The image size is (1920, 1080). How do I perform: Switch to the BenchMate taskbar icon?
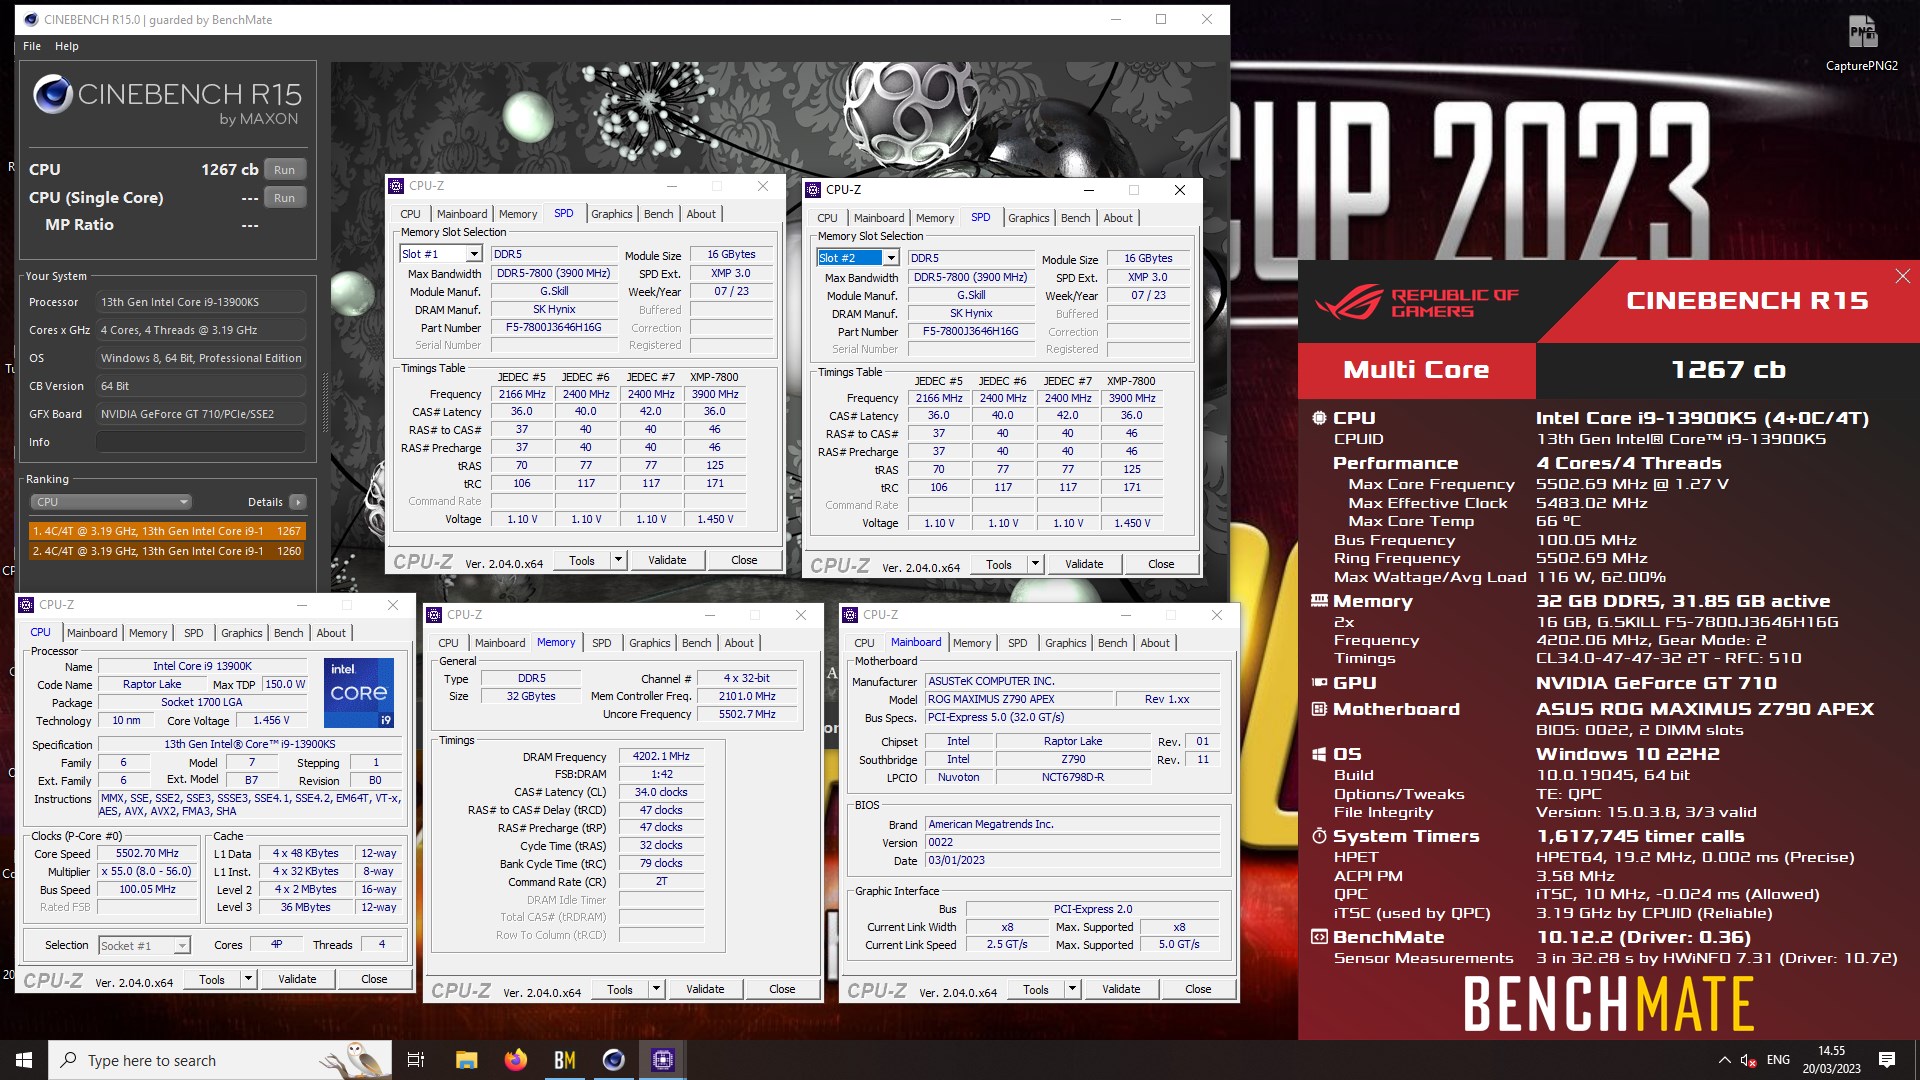pyautogui.click(x=565, y=1060)
